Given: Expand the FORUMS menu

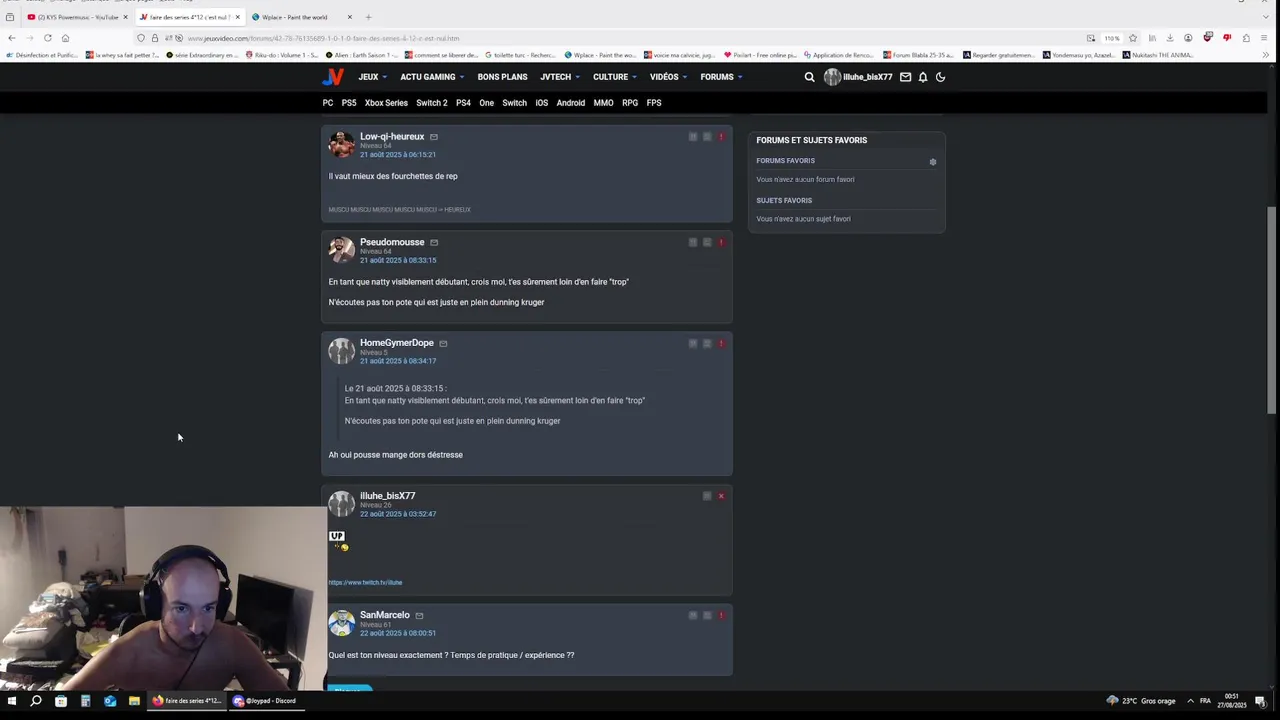Looking at the screenshot, I should click(x=721, y=77).
